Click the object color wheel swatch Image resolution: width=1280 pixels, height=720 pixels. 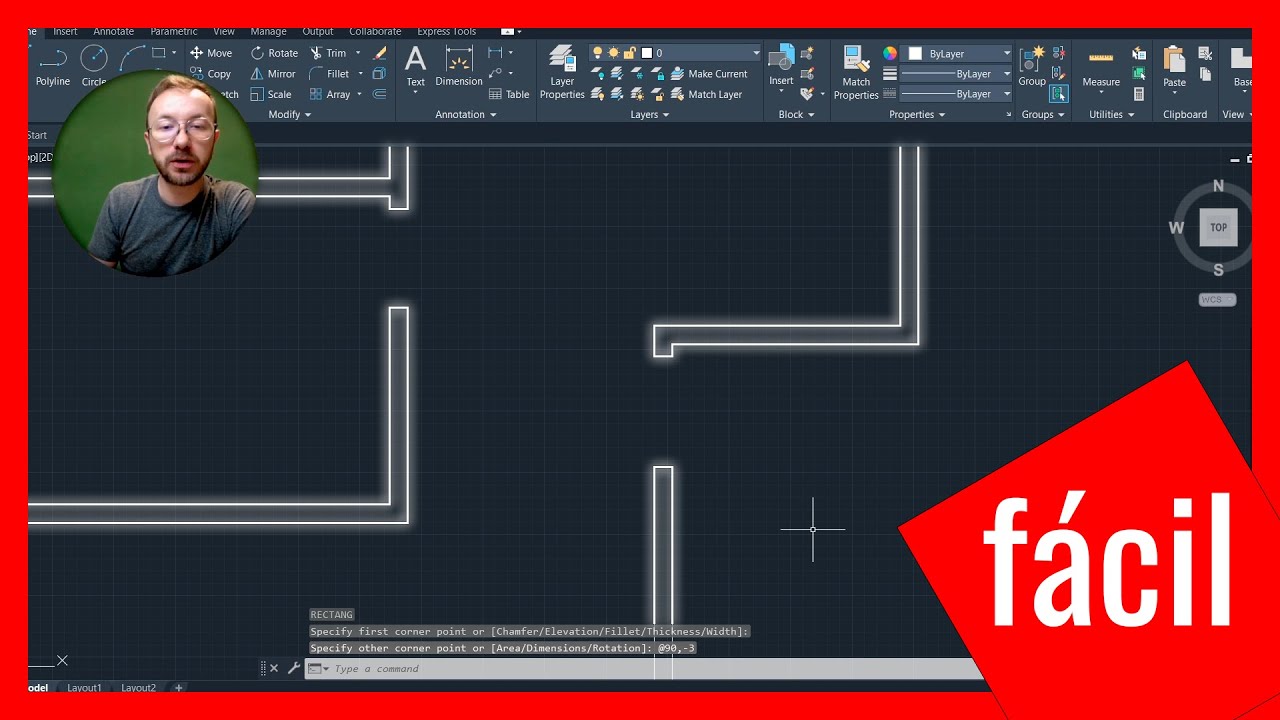pyautogui.click(x=889, y=53)
